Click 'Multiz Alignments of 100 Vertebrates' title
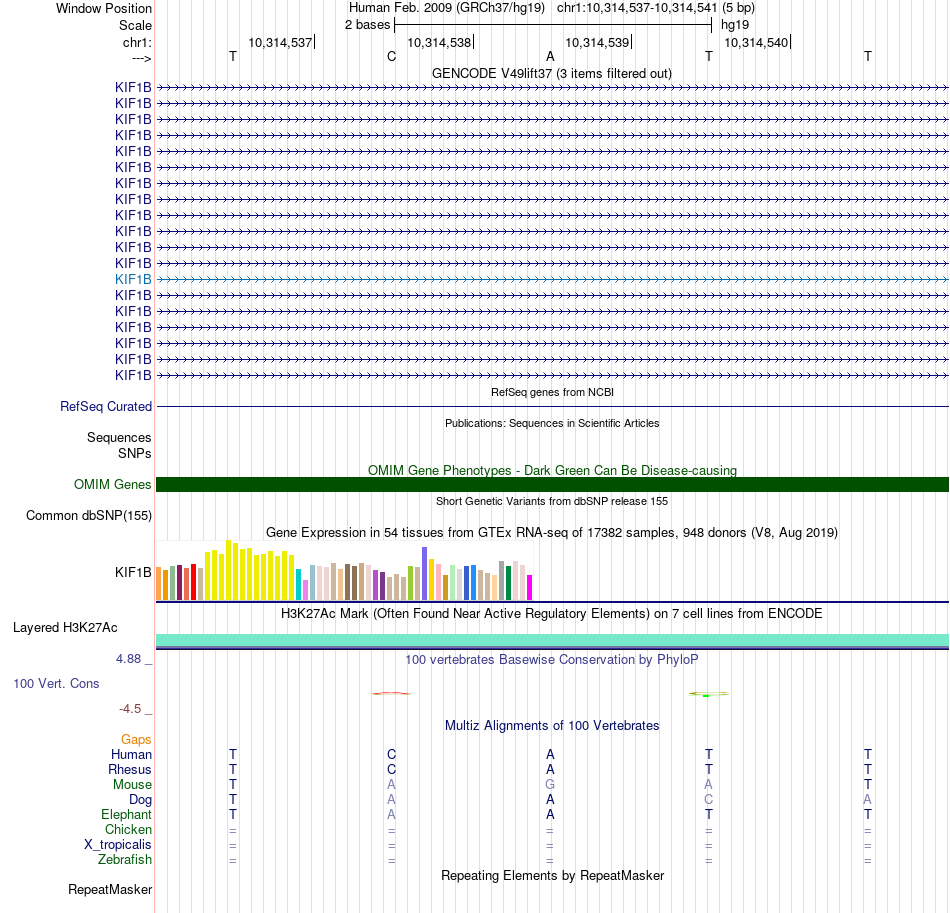950x913 pixels. tap(552, 726)
